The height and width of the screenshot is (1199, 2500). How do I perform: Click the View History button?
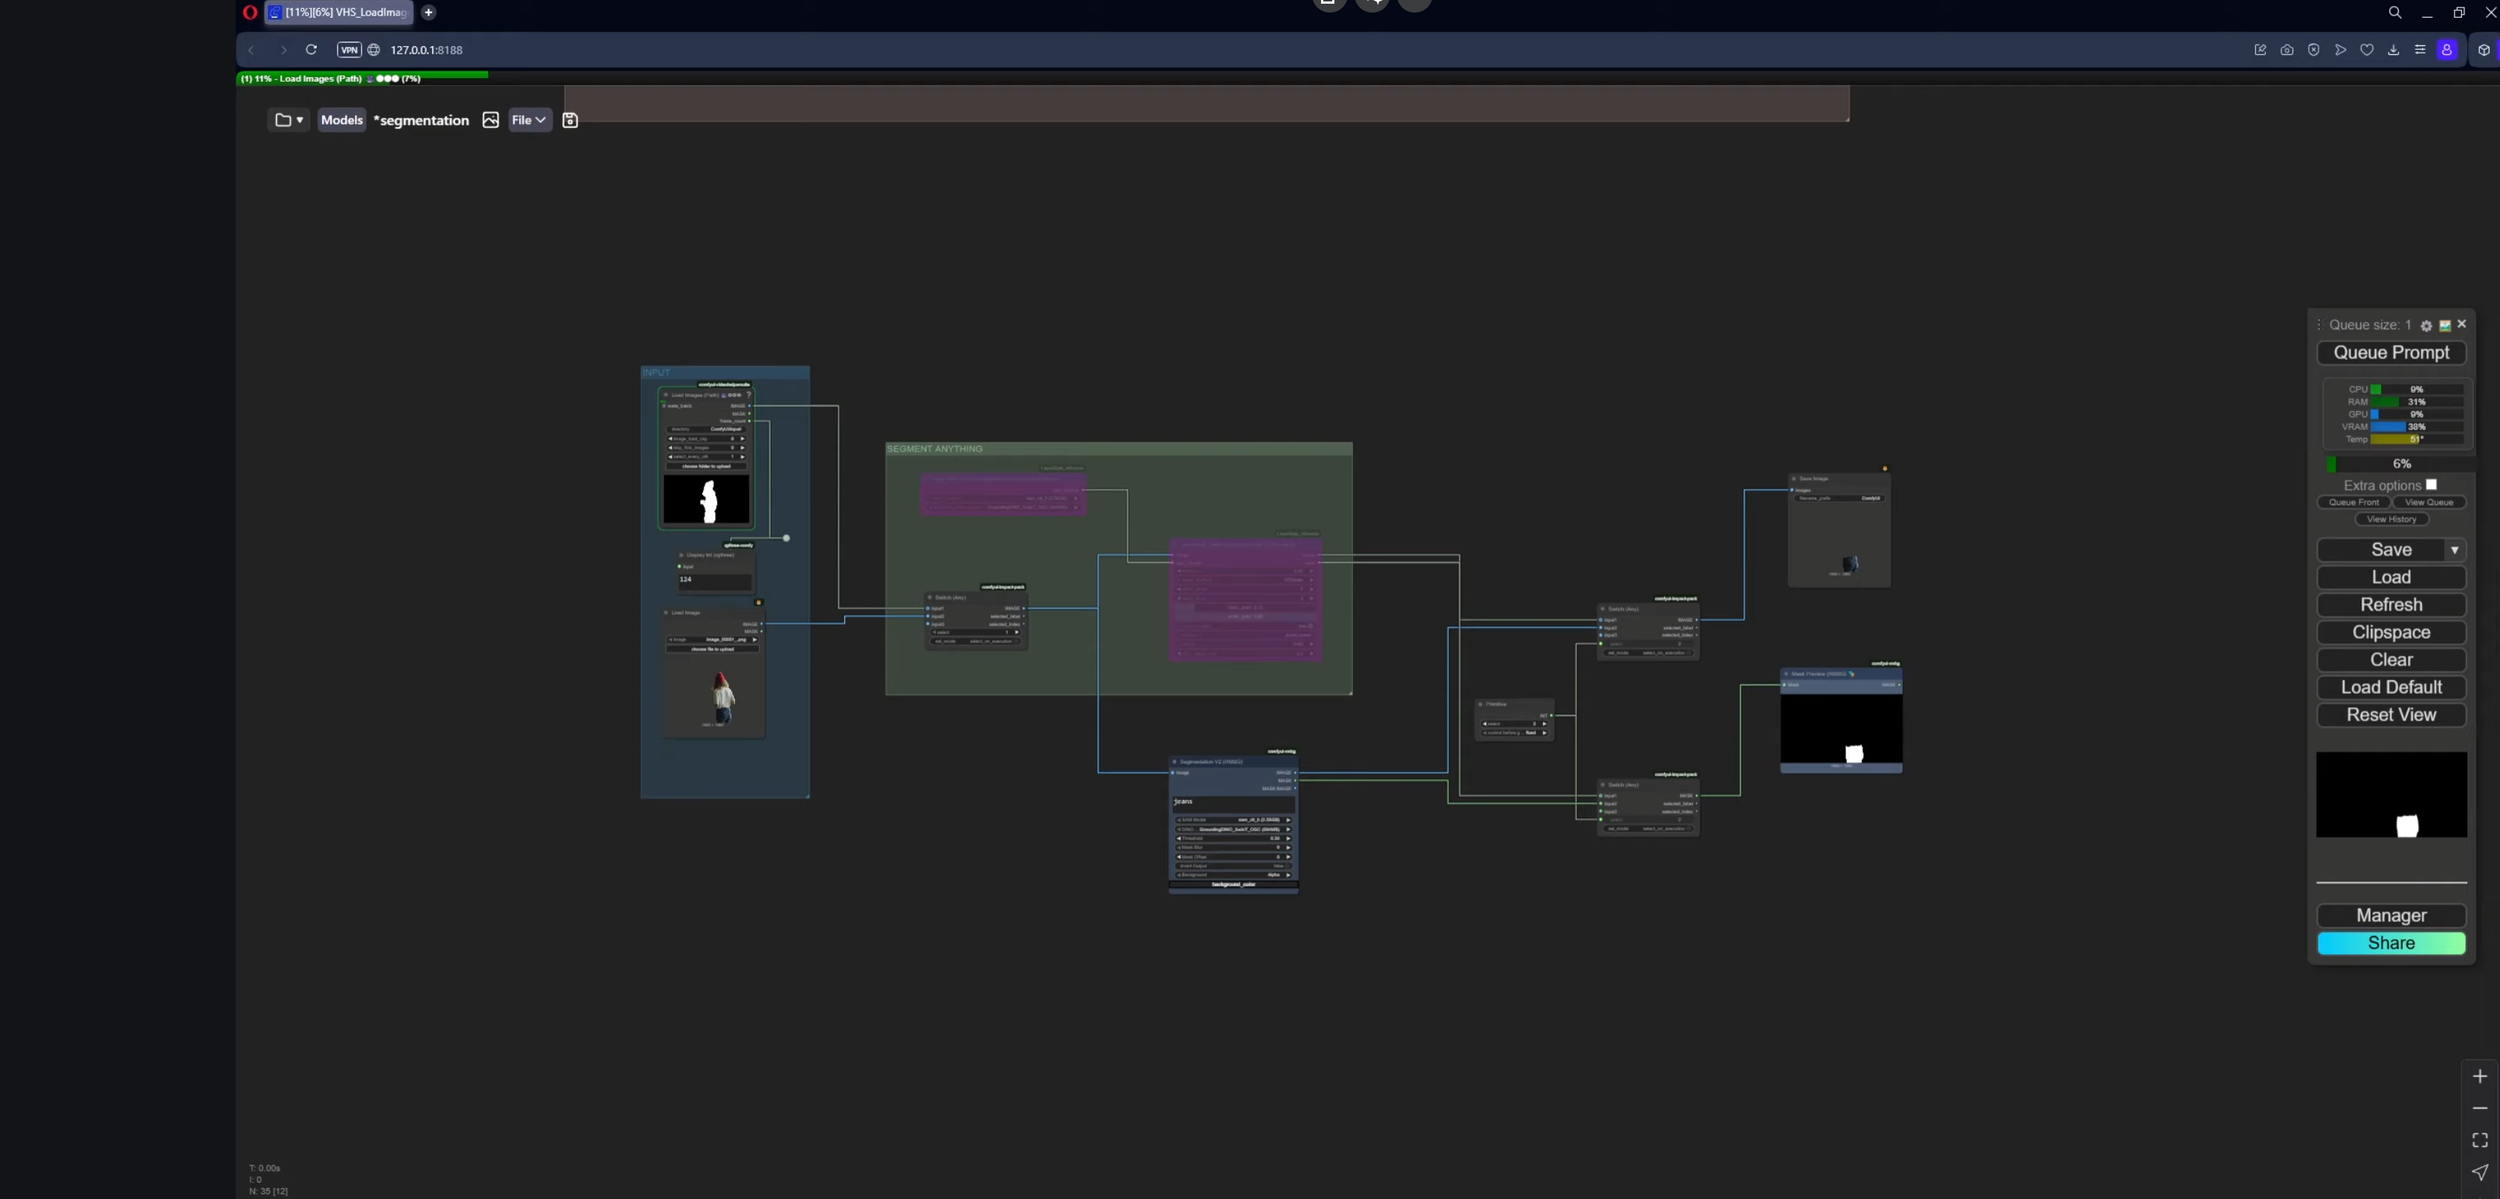[x=2390, y=519]
